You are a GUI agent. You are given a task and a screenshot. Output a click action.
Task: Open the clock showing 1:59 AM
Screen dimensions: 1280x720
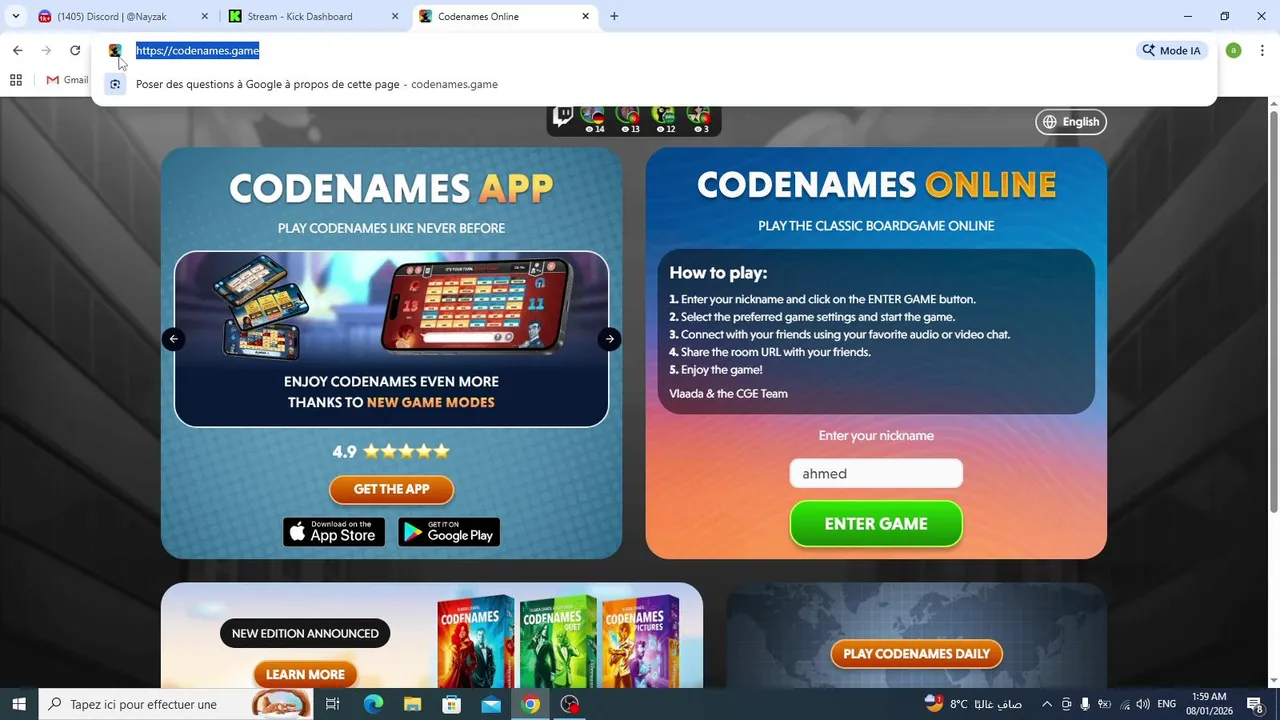pyautogui.click(x=1209, y=704)
